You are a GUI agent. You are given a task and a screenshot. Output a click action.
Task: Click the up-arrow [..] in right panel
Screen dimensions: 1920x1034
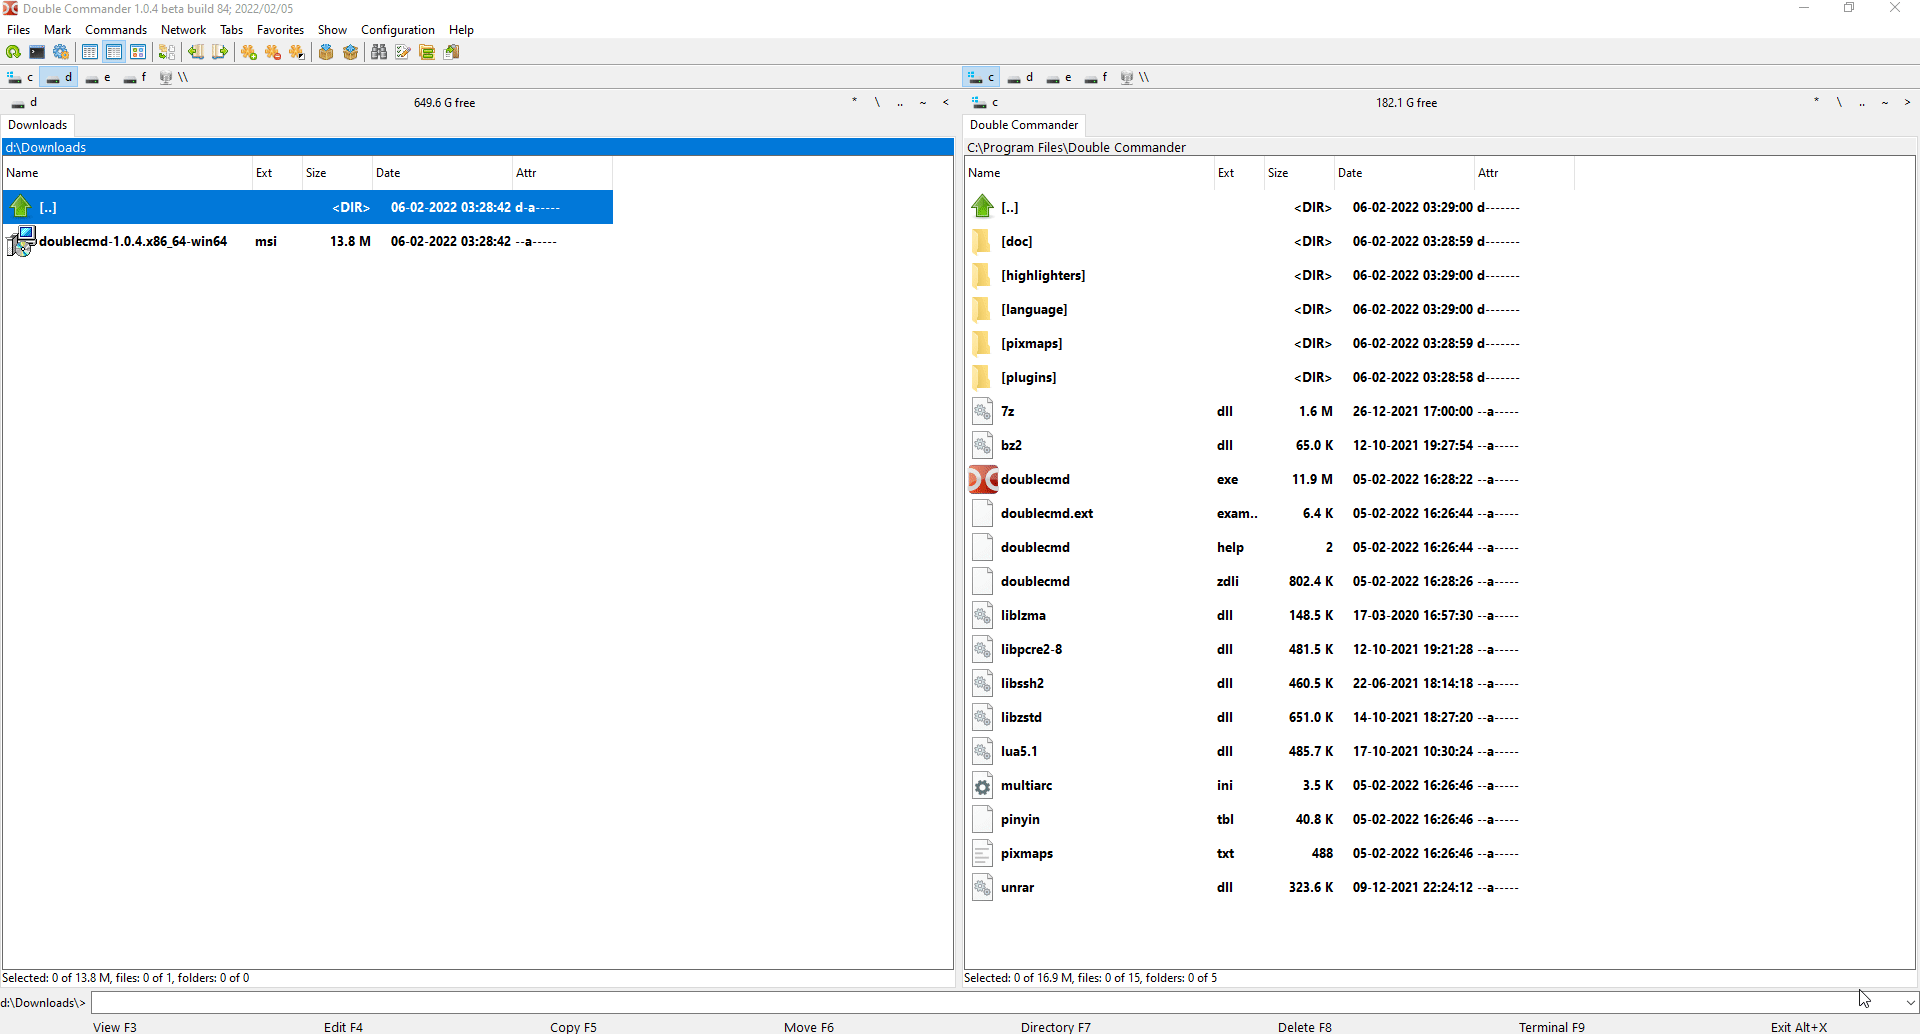[x=983, y=207]
